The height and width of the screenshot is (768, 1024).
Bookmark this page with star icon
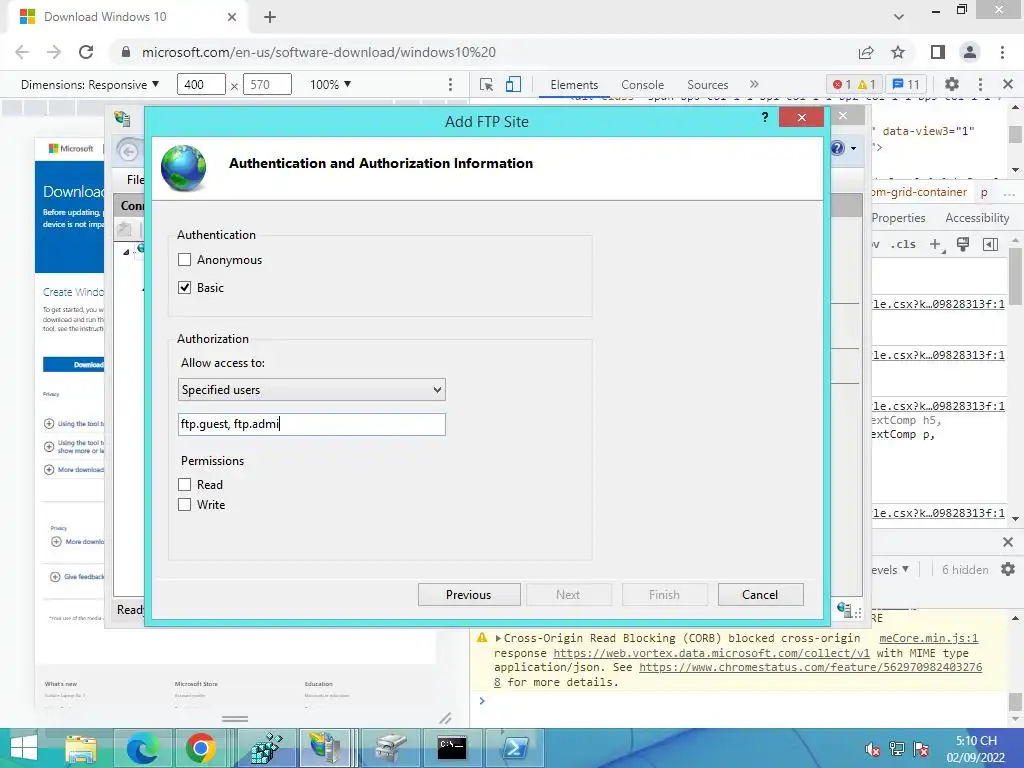(898, 52)
